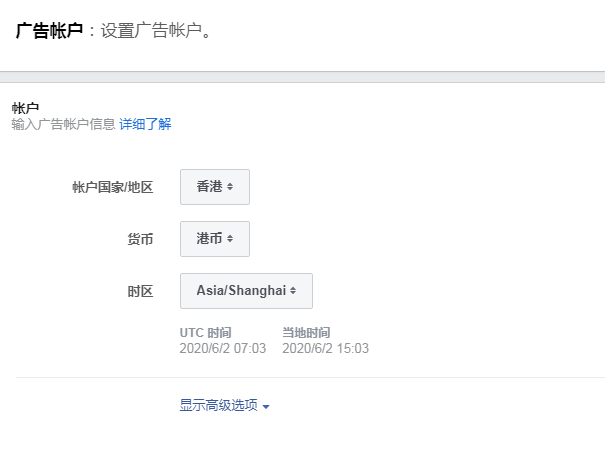
Task: Click the up-down arrows beside 港币
Action: pos(230,239)
